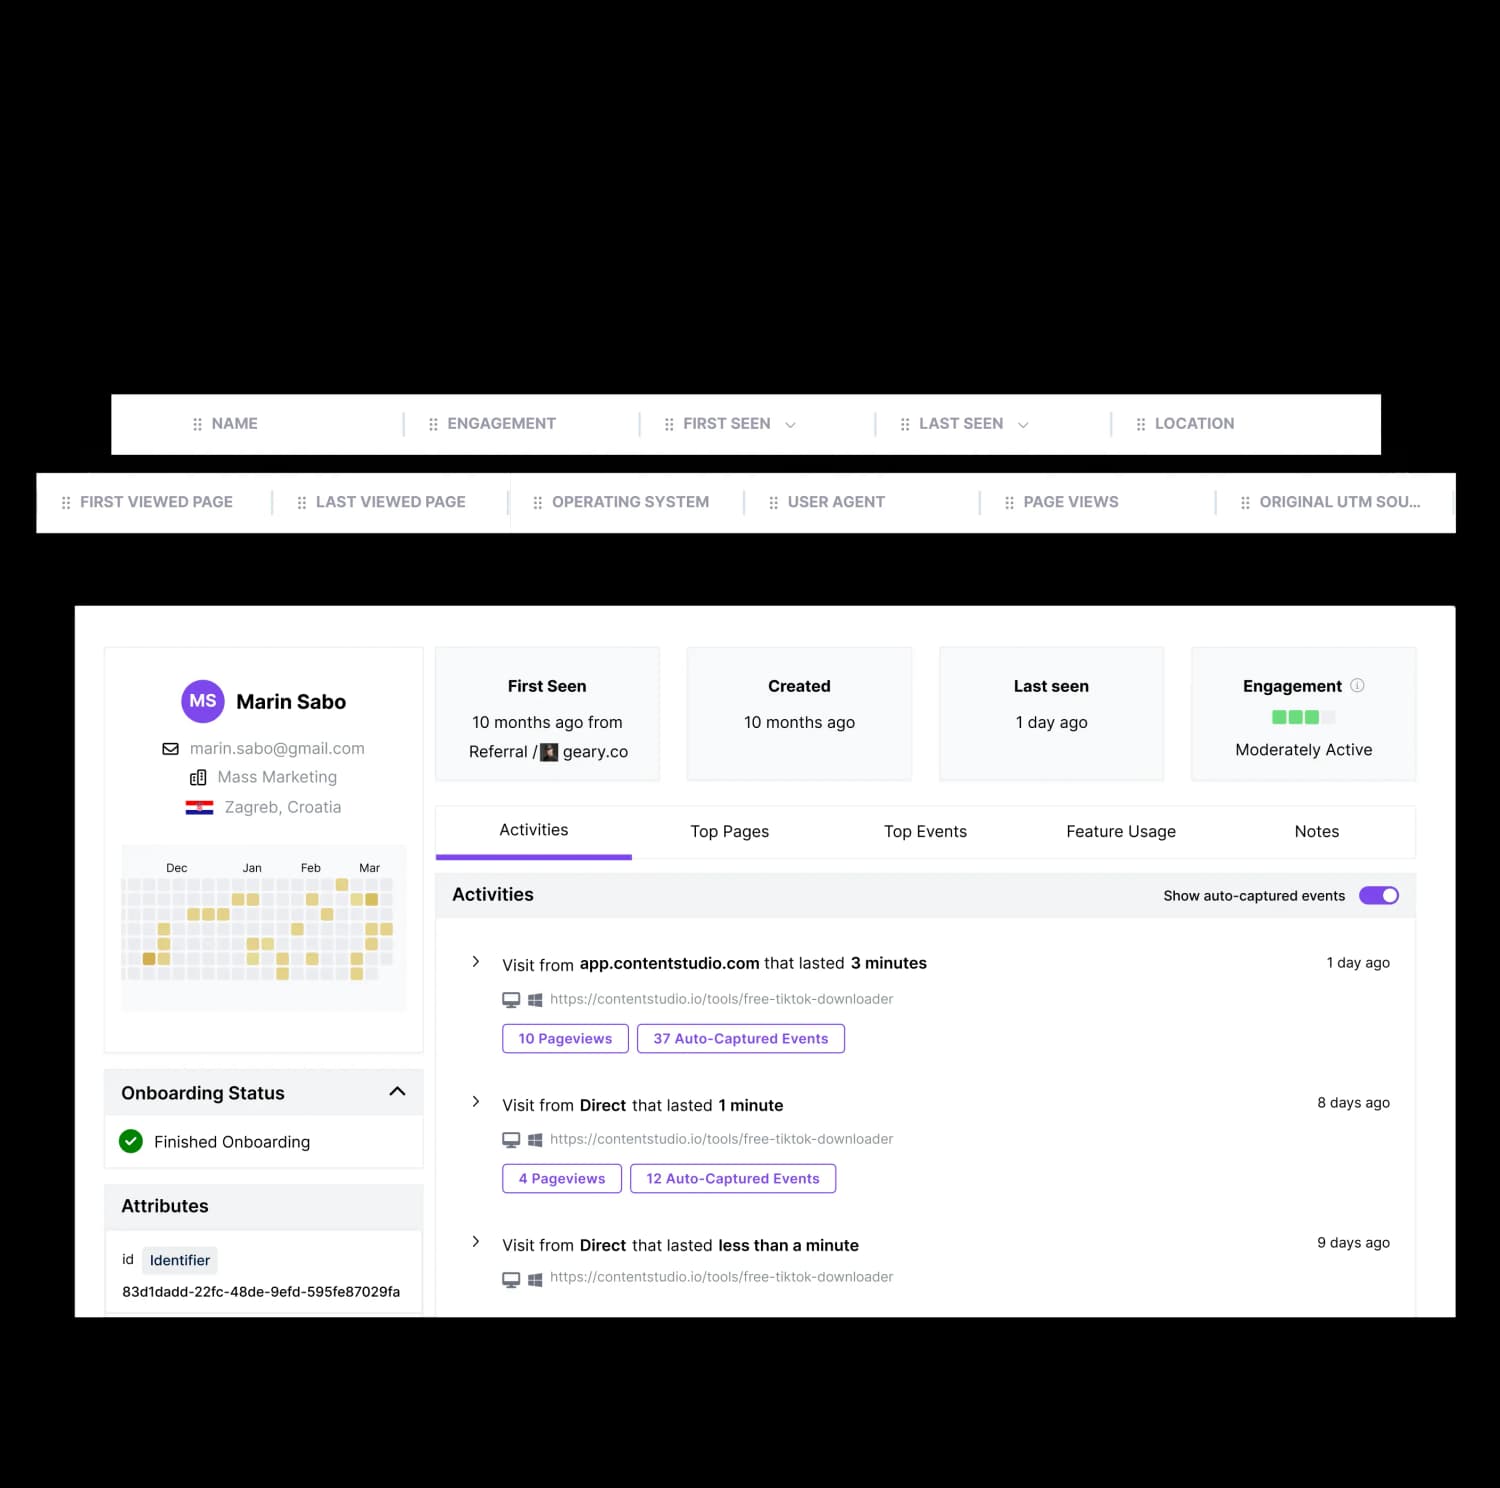The image size is (1500, 1488).
Task: Click the email envelope icon
Action: point(171,749)
